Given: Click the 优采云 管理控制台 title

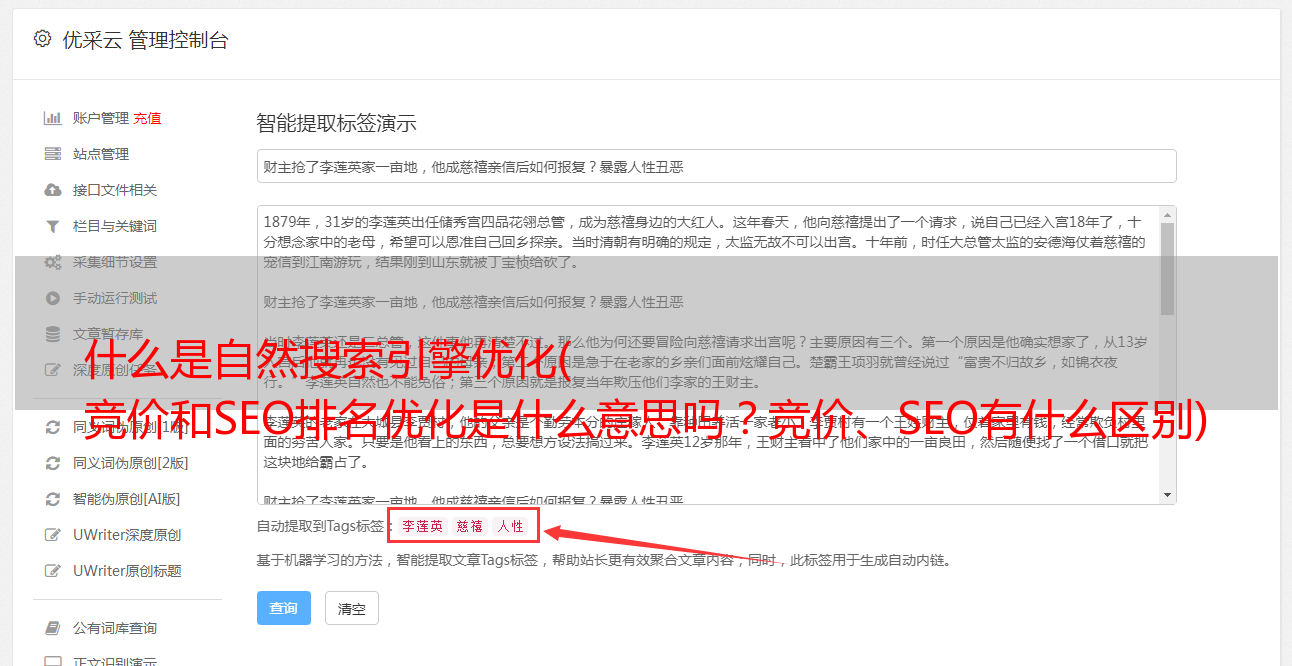Looking at the screenshot, I should [145, 40].
